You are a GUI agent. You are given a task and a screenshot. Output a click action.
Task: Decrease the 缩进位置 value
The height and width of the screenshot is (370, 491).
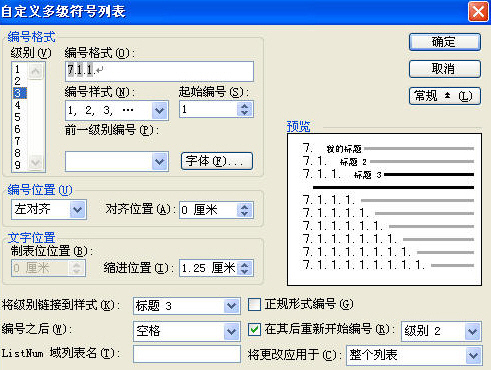coord(245,272)
